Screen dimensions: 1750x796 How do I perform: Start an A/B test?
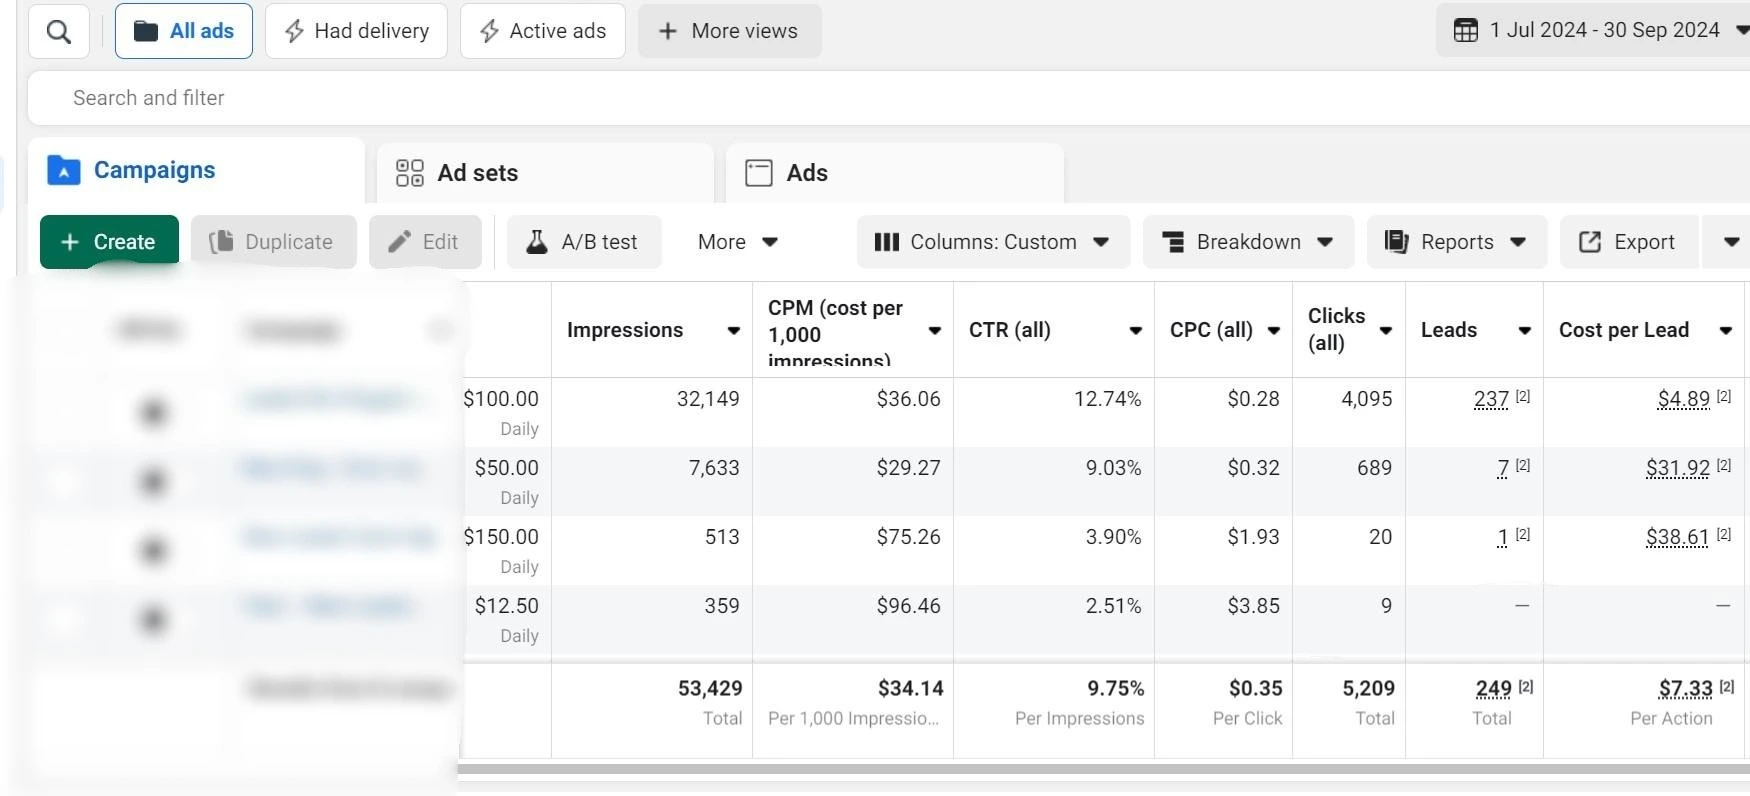[584, 242]
